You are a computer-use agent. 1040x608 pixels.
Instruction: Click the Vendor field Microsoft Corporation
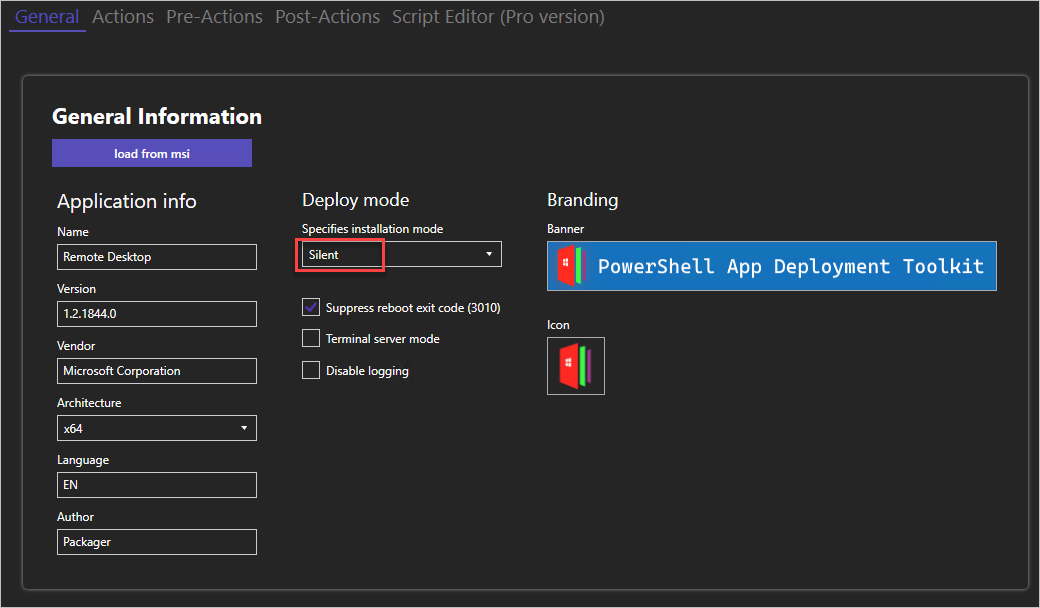157,371
